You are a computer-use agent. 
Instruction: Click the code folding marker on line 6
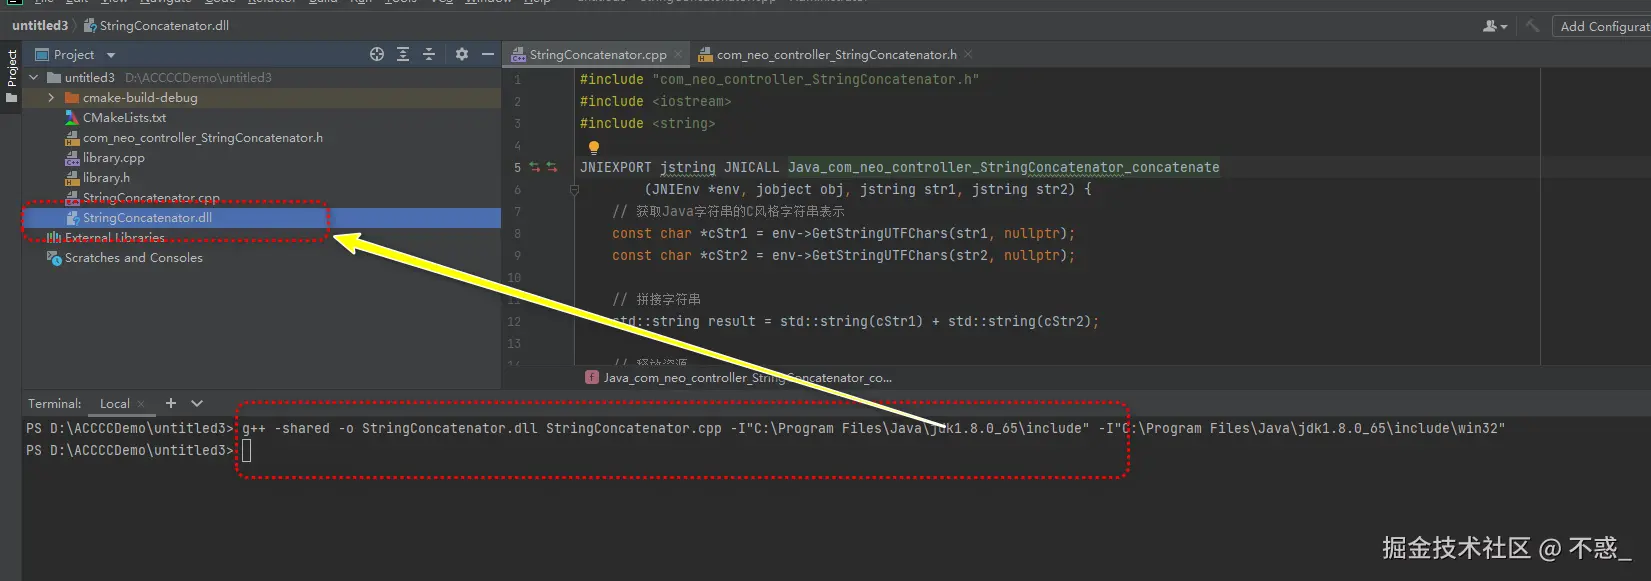(x=574, y=189)
